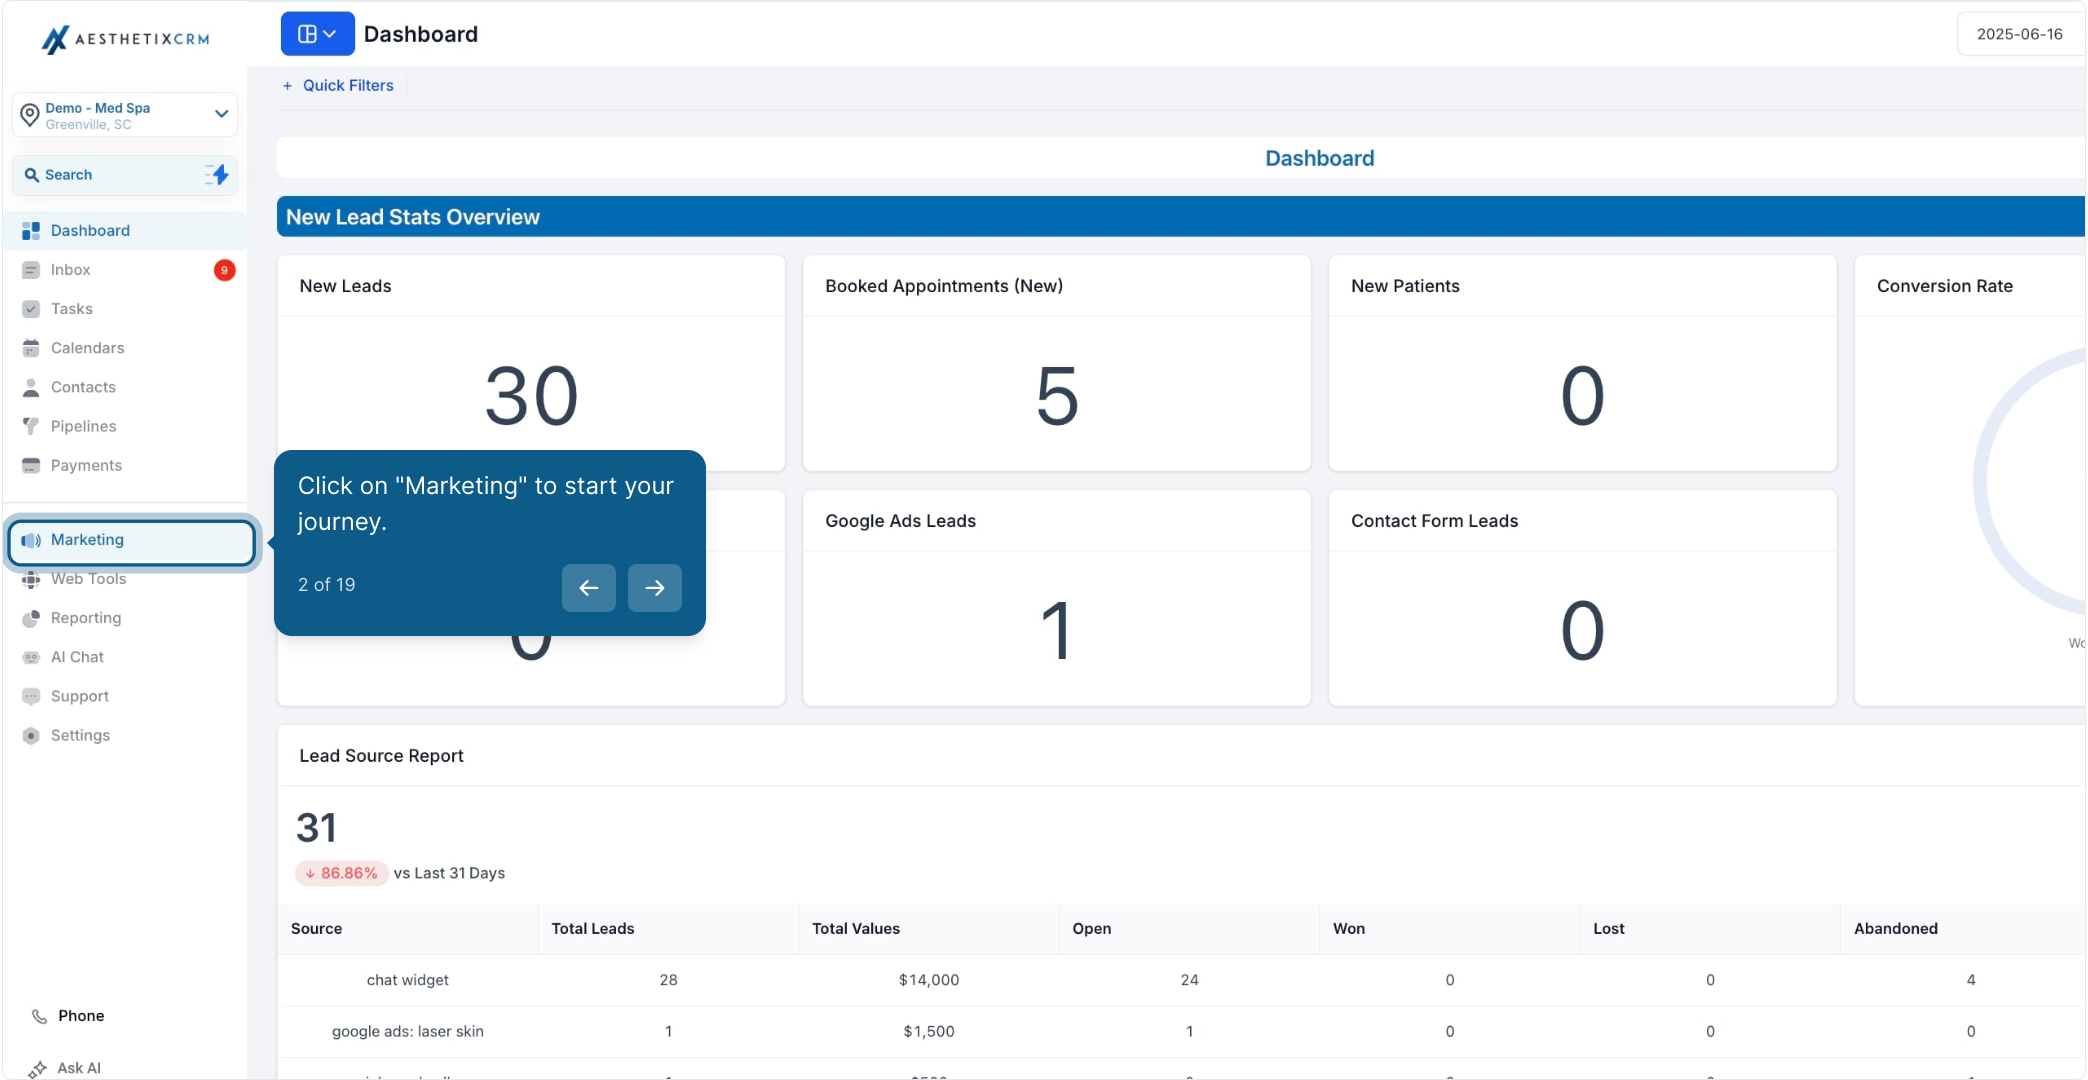Click the lightning quick-action icon
Image resolution: width=2088 pixels, height=1080 pixels.
[217, 175]
